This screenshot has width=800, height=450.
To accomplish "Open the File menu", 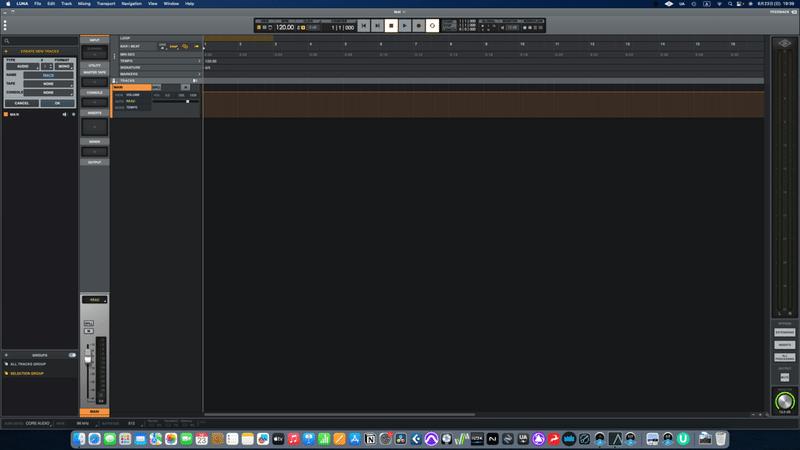I will (37, 4).
